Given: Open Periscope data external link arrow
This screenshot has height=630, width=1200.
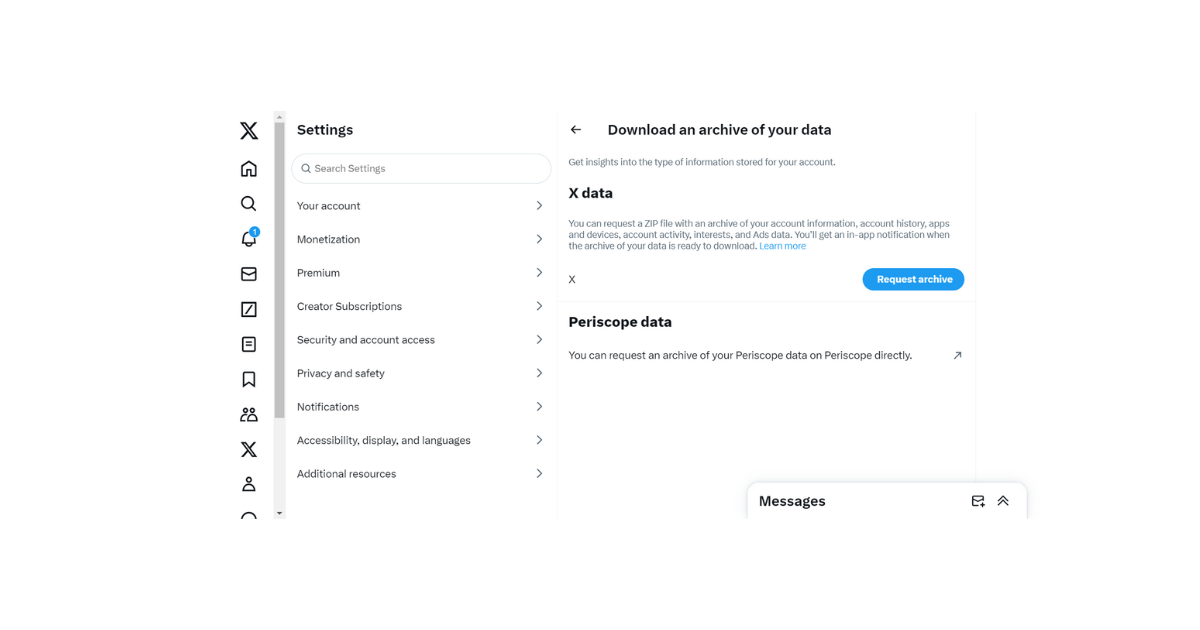Looking at the screenshot, I should (957, 355).
